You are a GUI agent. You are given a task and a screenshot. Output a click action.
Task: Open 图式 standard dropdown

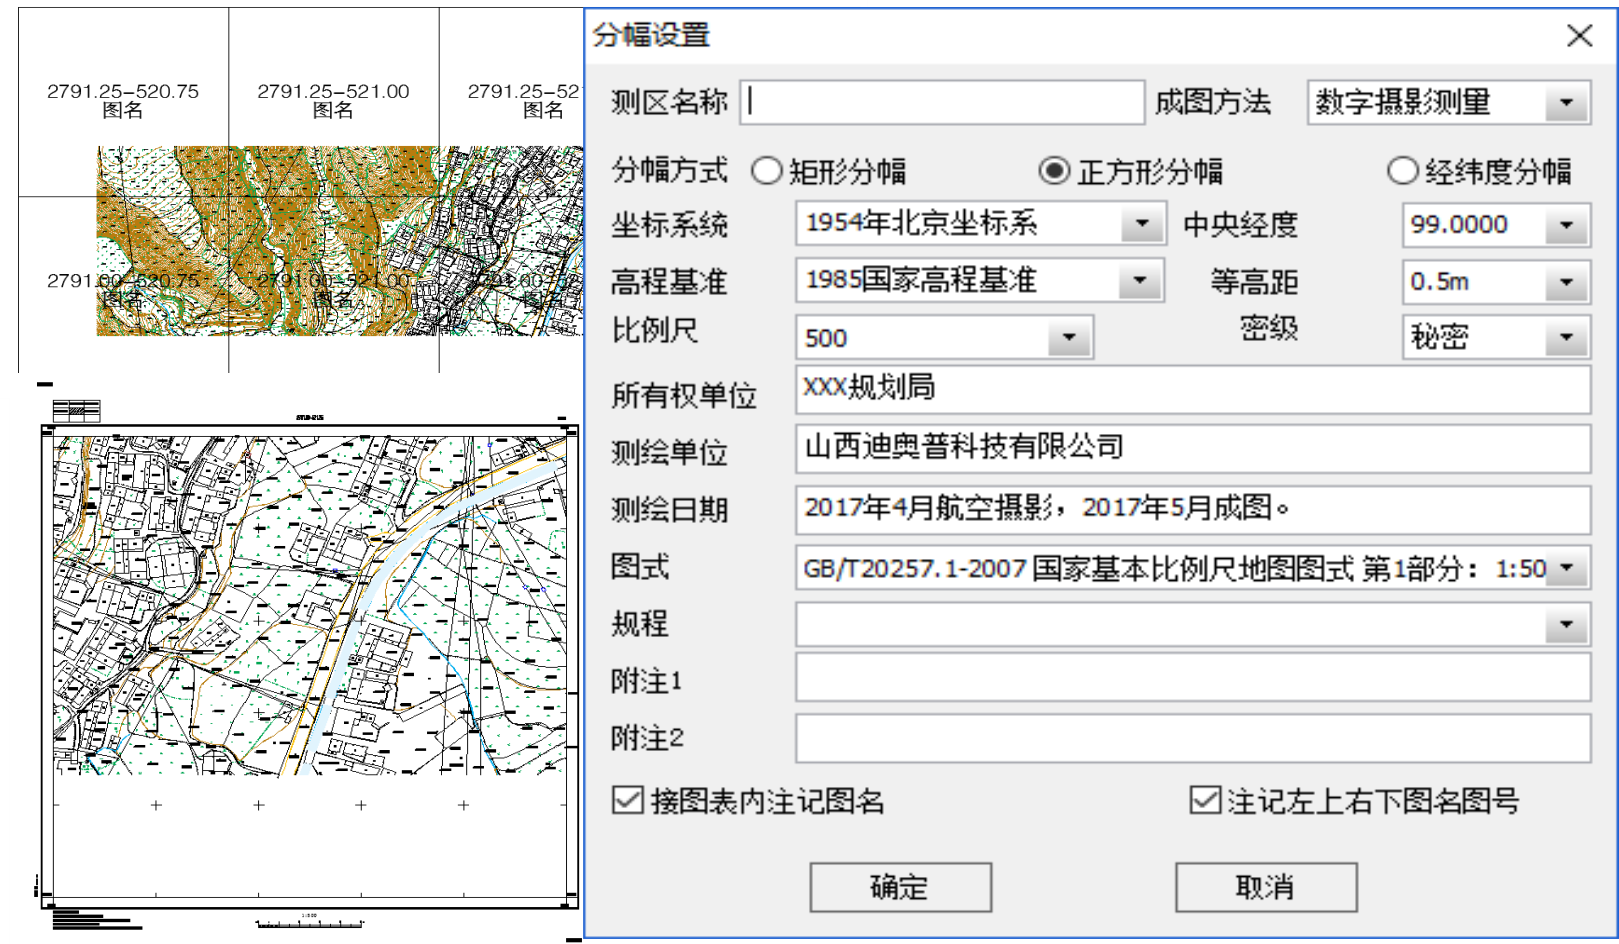click(1566, 568)
